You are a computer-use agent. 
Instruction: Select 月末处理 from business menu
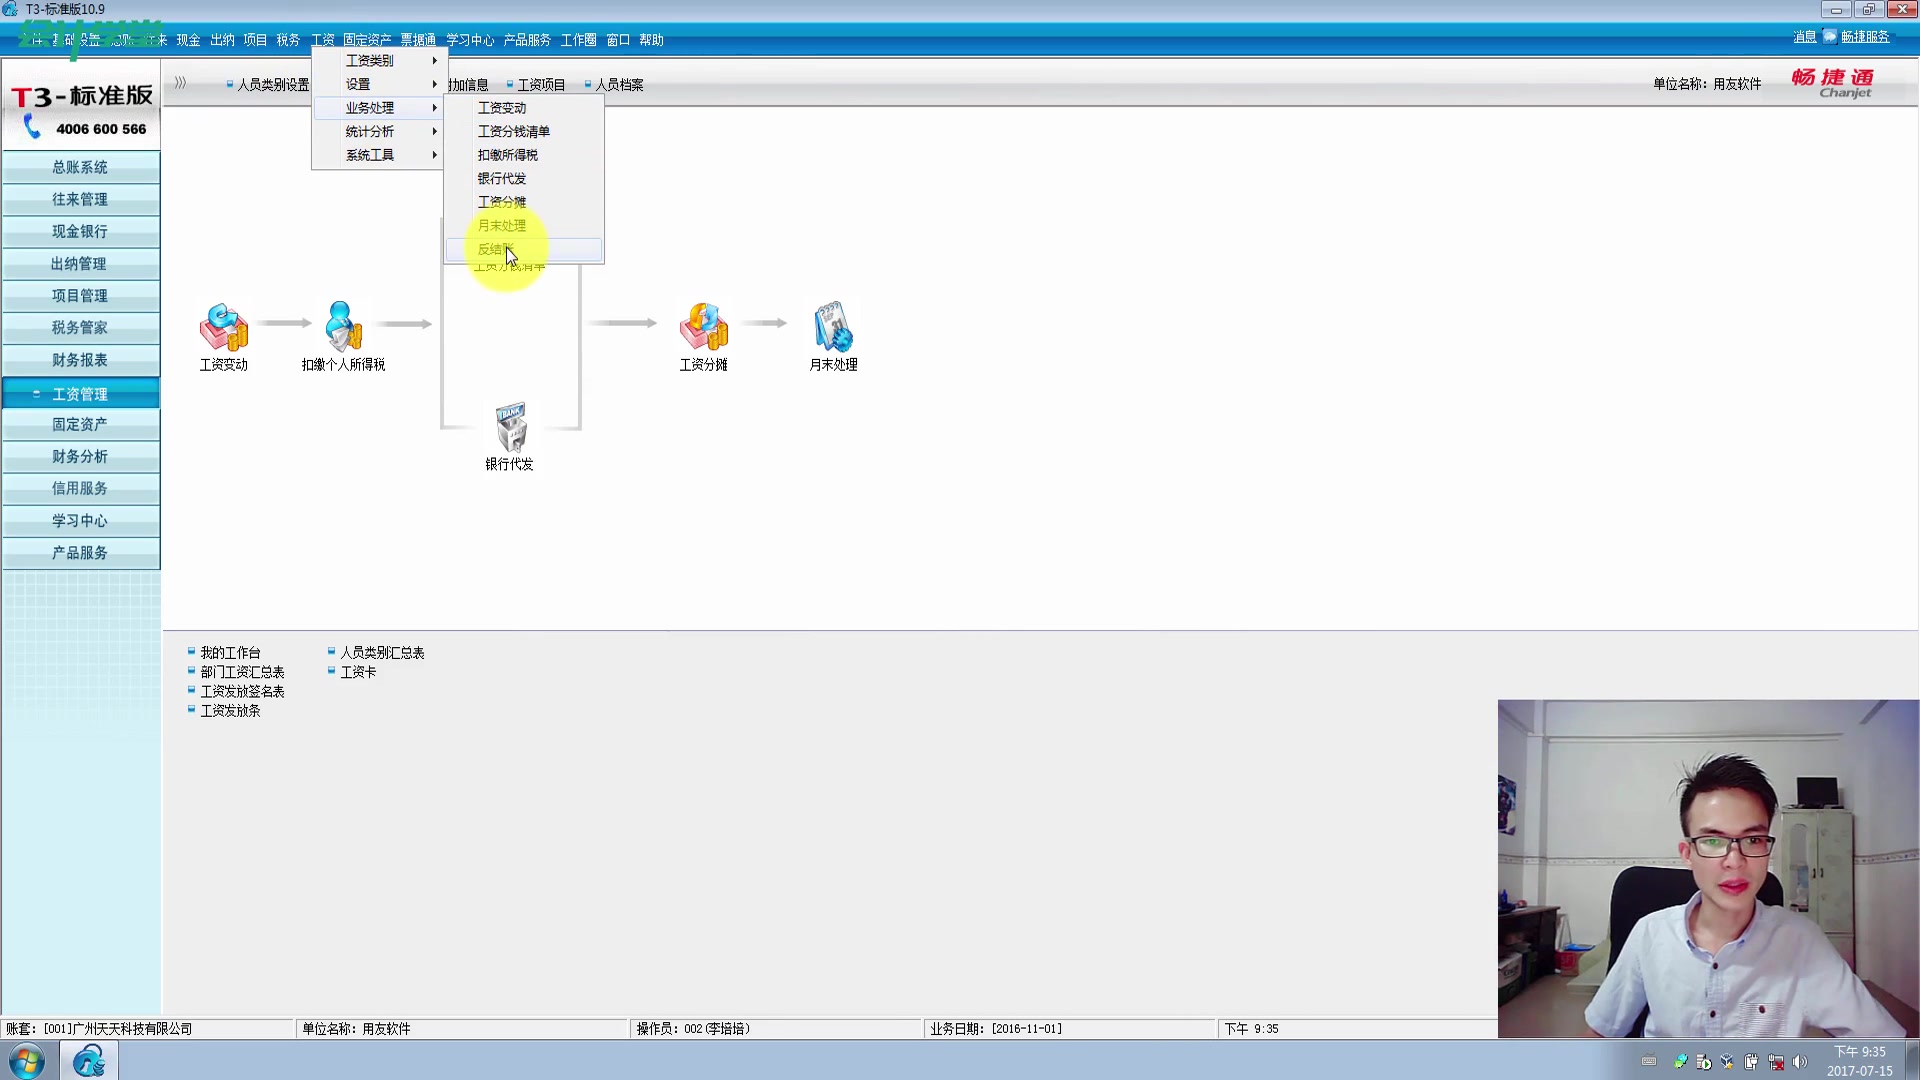point(505,224)
